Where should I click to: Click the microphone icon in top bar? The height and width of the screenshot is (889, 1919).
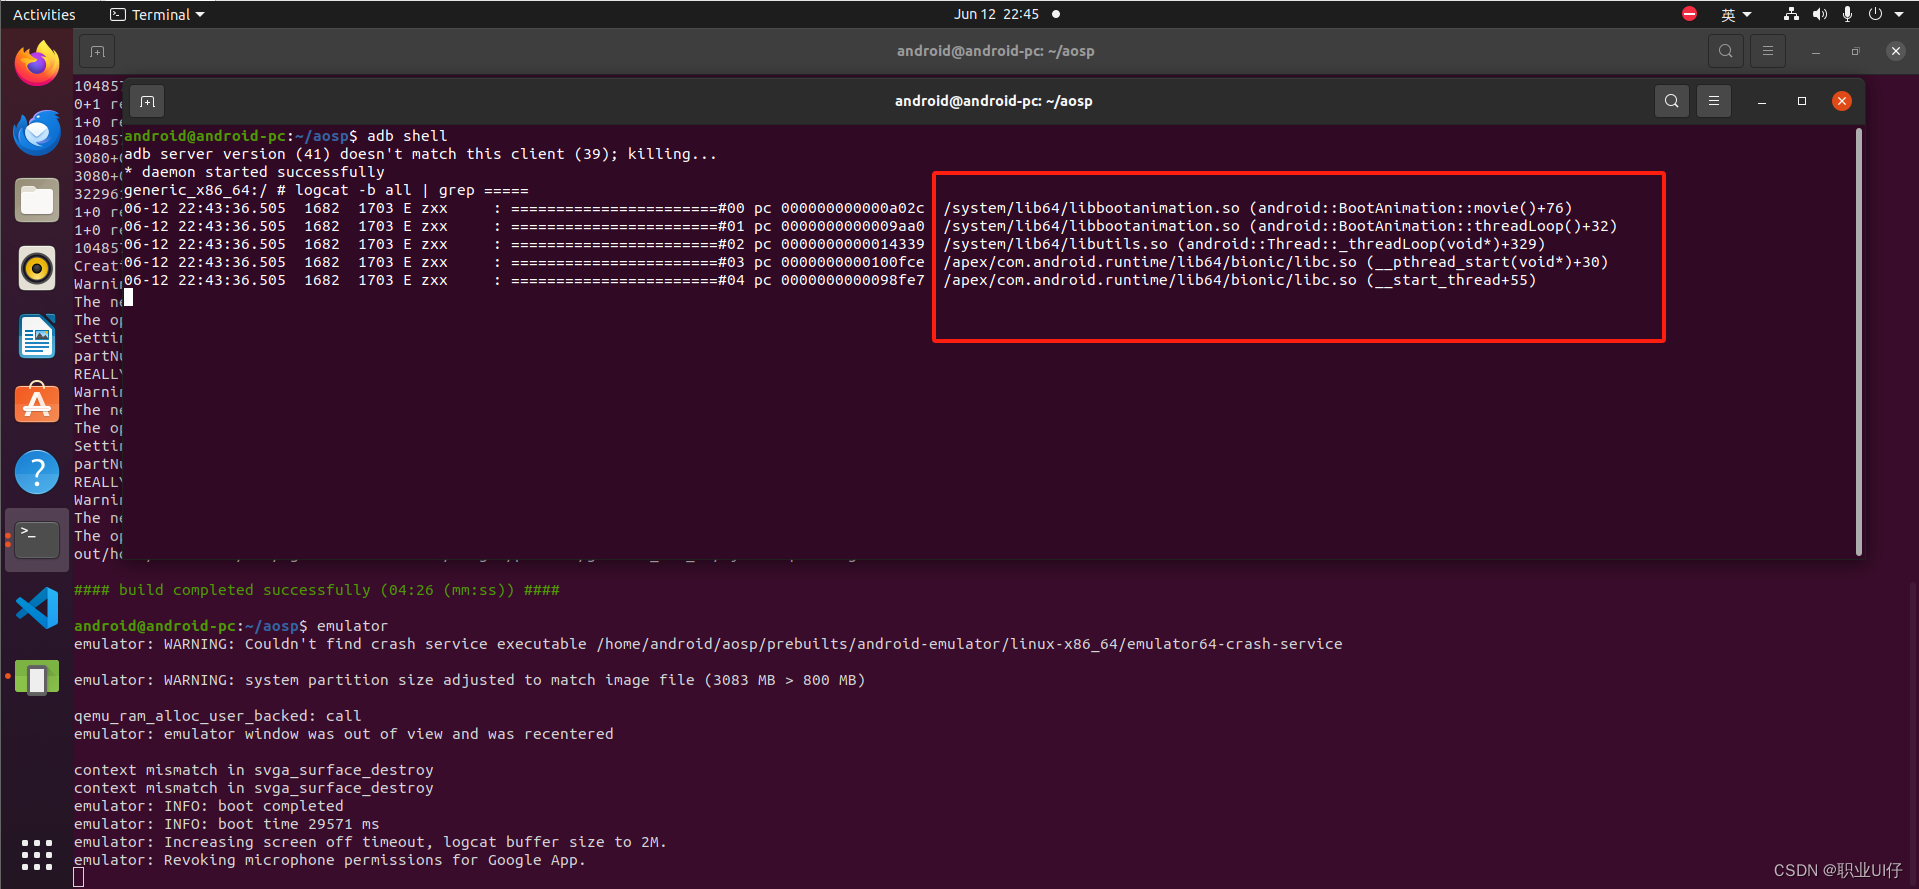pos(1847,14)
